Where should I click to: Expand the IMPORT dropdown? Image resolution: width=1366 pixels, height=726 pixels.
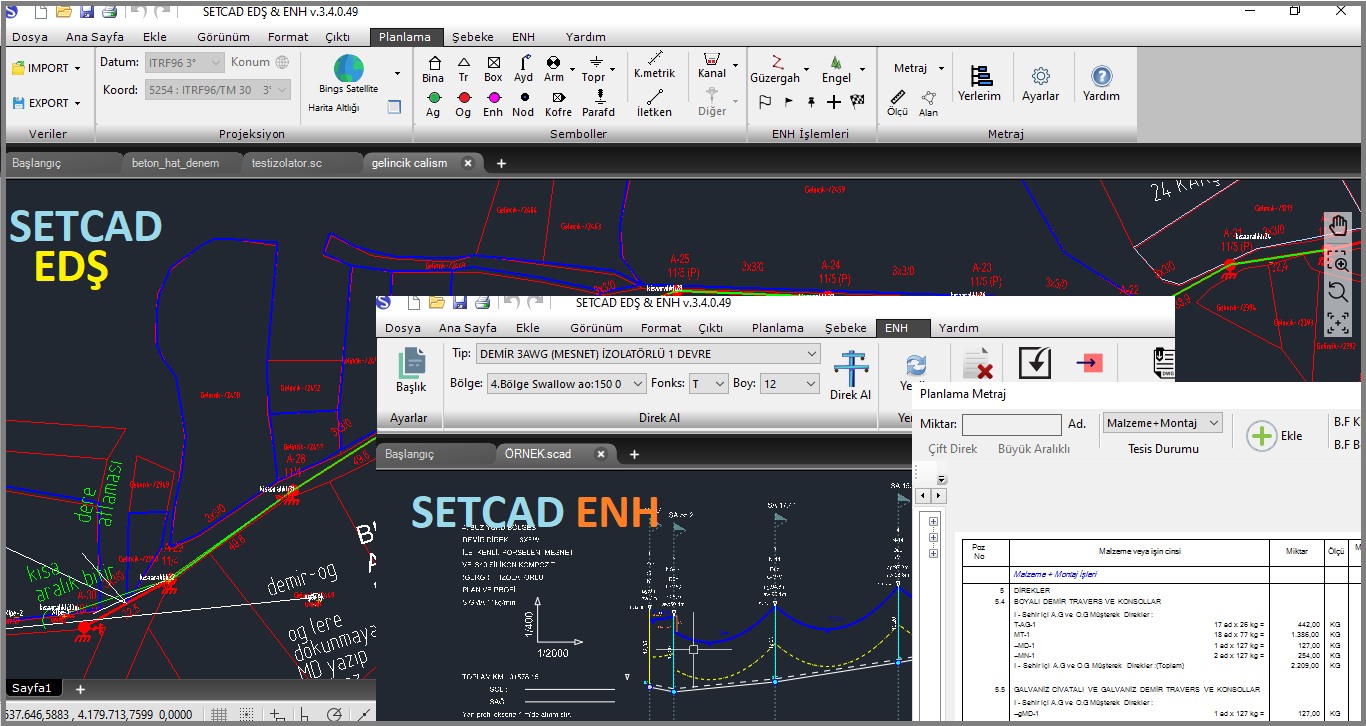(x=77, y=68)
